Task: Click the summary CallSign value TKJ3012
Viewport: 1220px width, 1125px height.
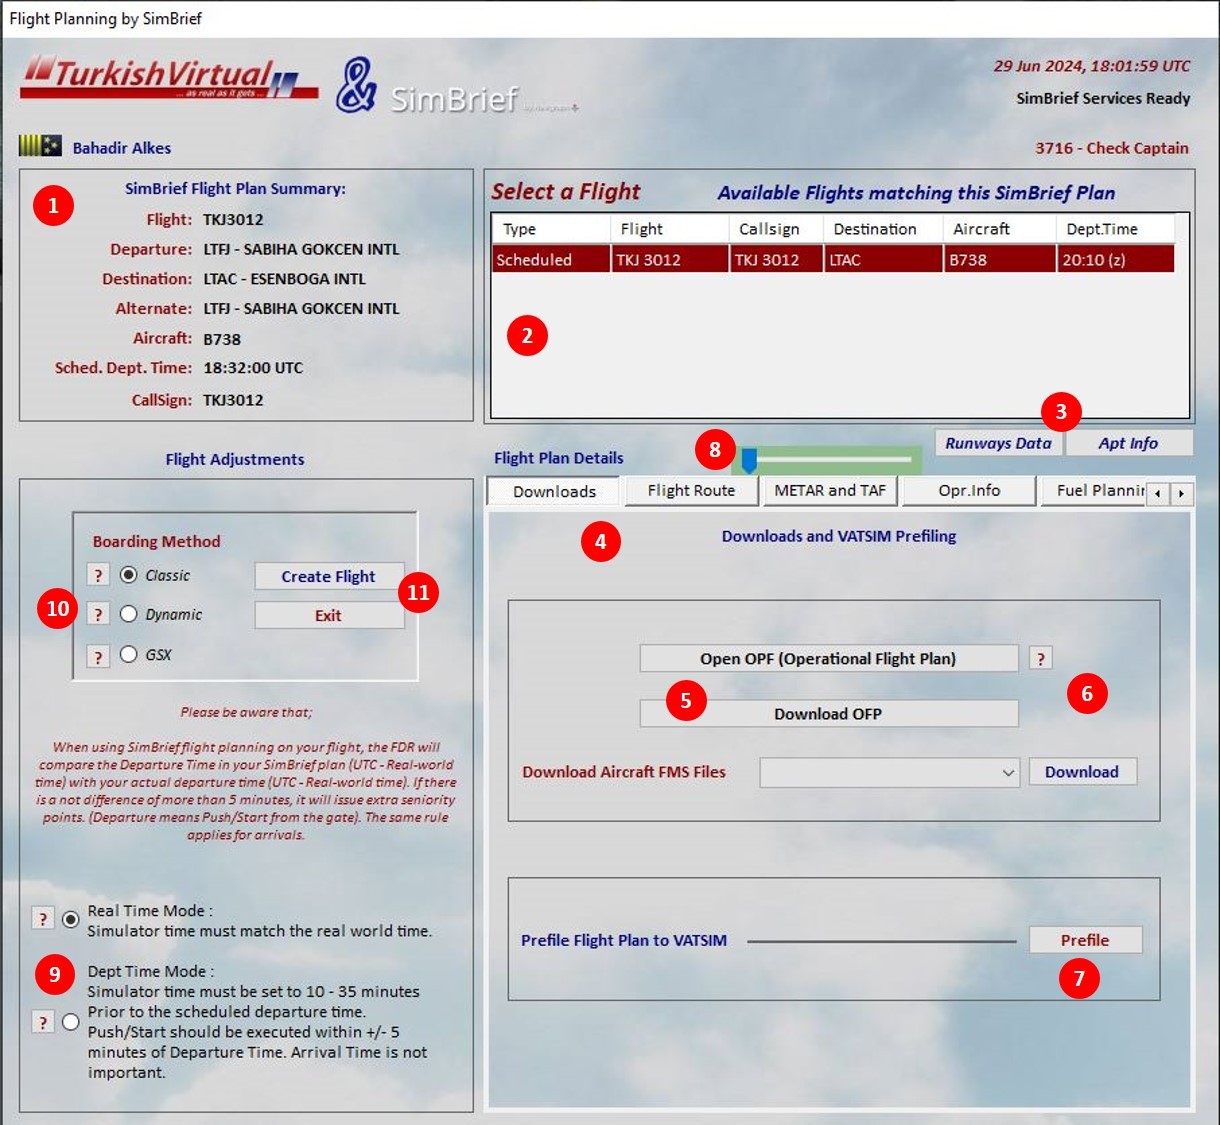Action: point(233,400)
